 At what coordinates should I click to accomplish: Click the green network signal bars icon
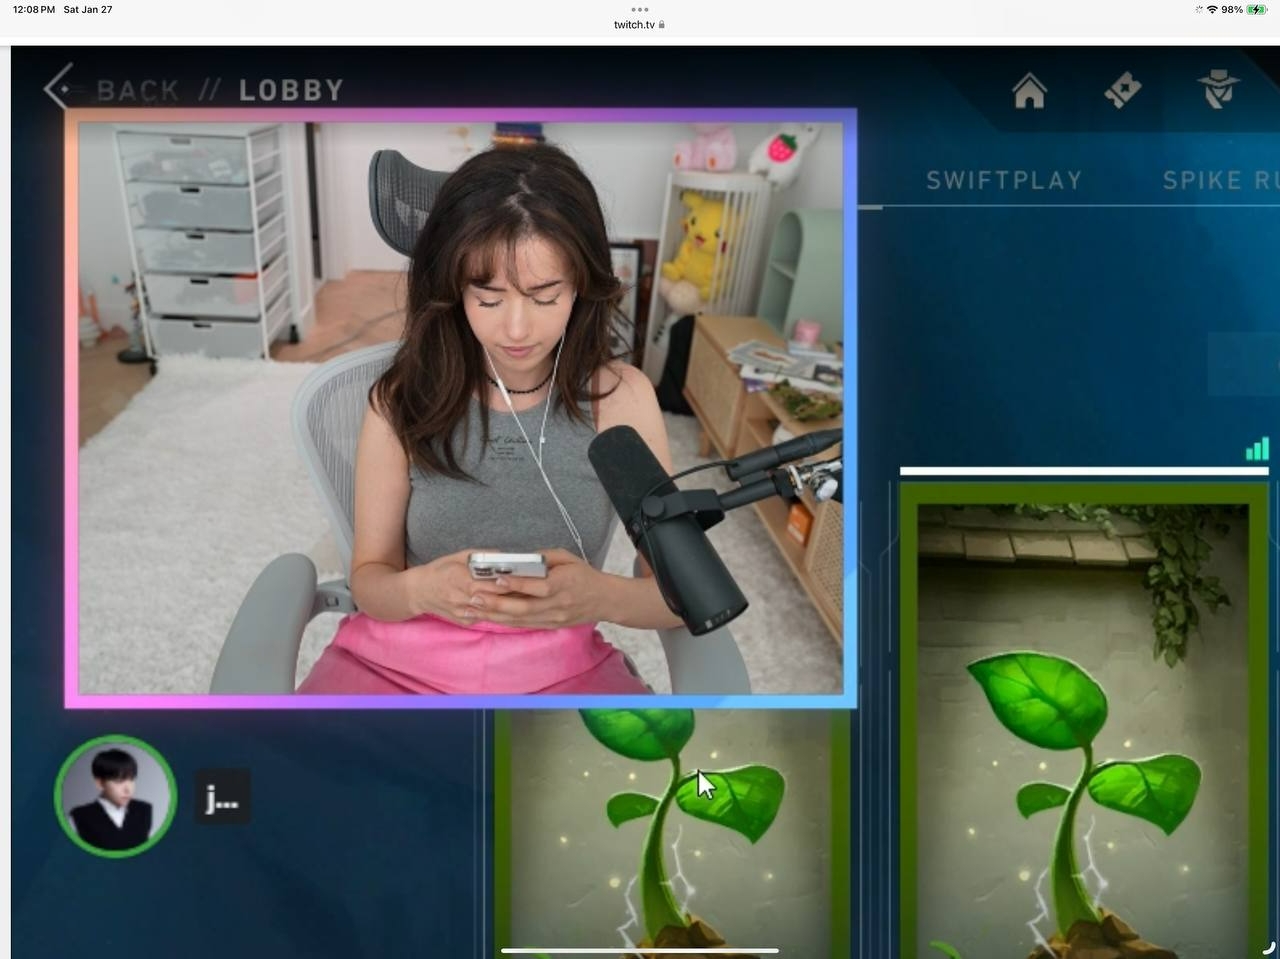tap(1257, 448)
